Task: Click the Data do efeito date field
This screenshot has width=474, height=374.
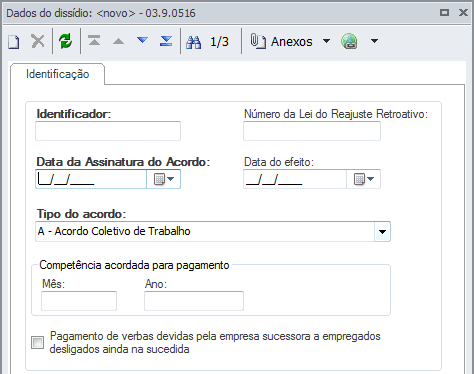Action: pyautogui.click(x=295, y=179)
